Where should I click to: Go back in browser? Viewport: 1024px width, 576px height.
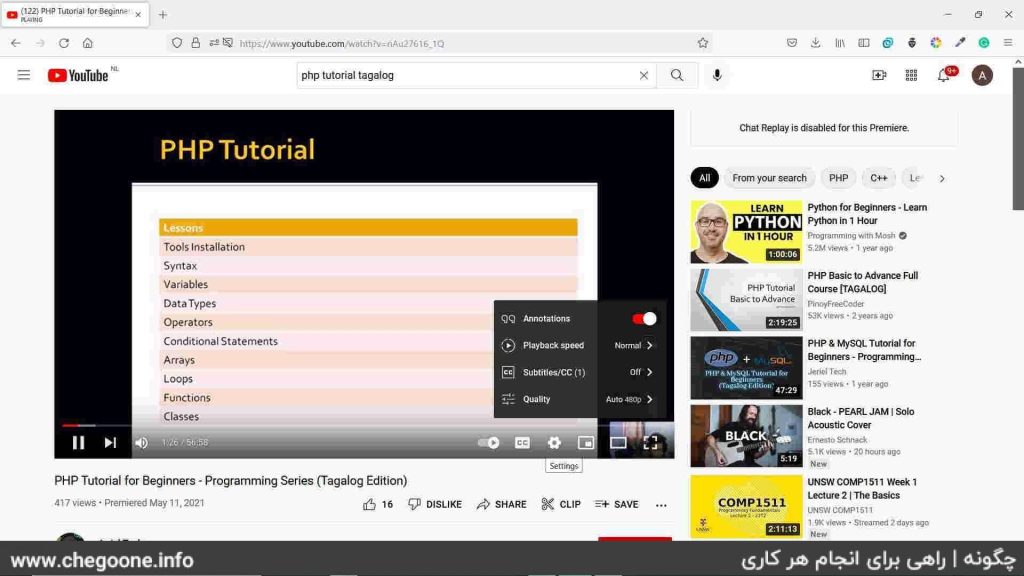16,43
